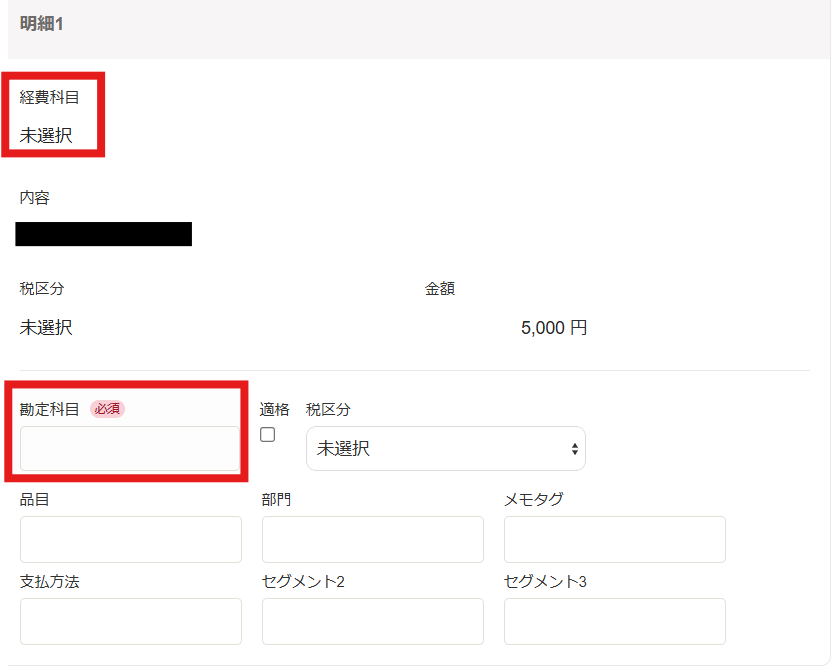This screenshot has height=670, width=836.
Task: Open the 税区分 dropdown showing 未選択
Action: tap(445, 449)
